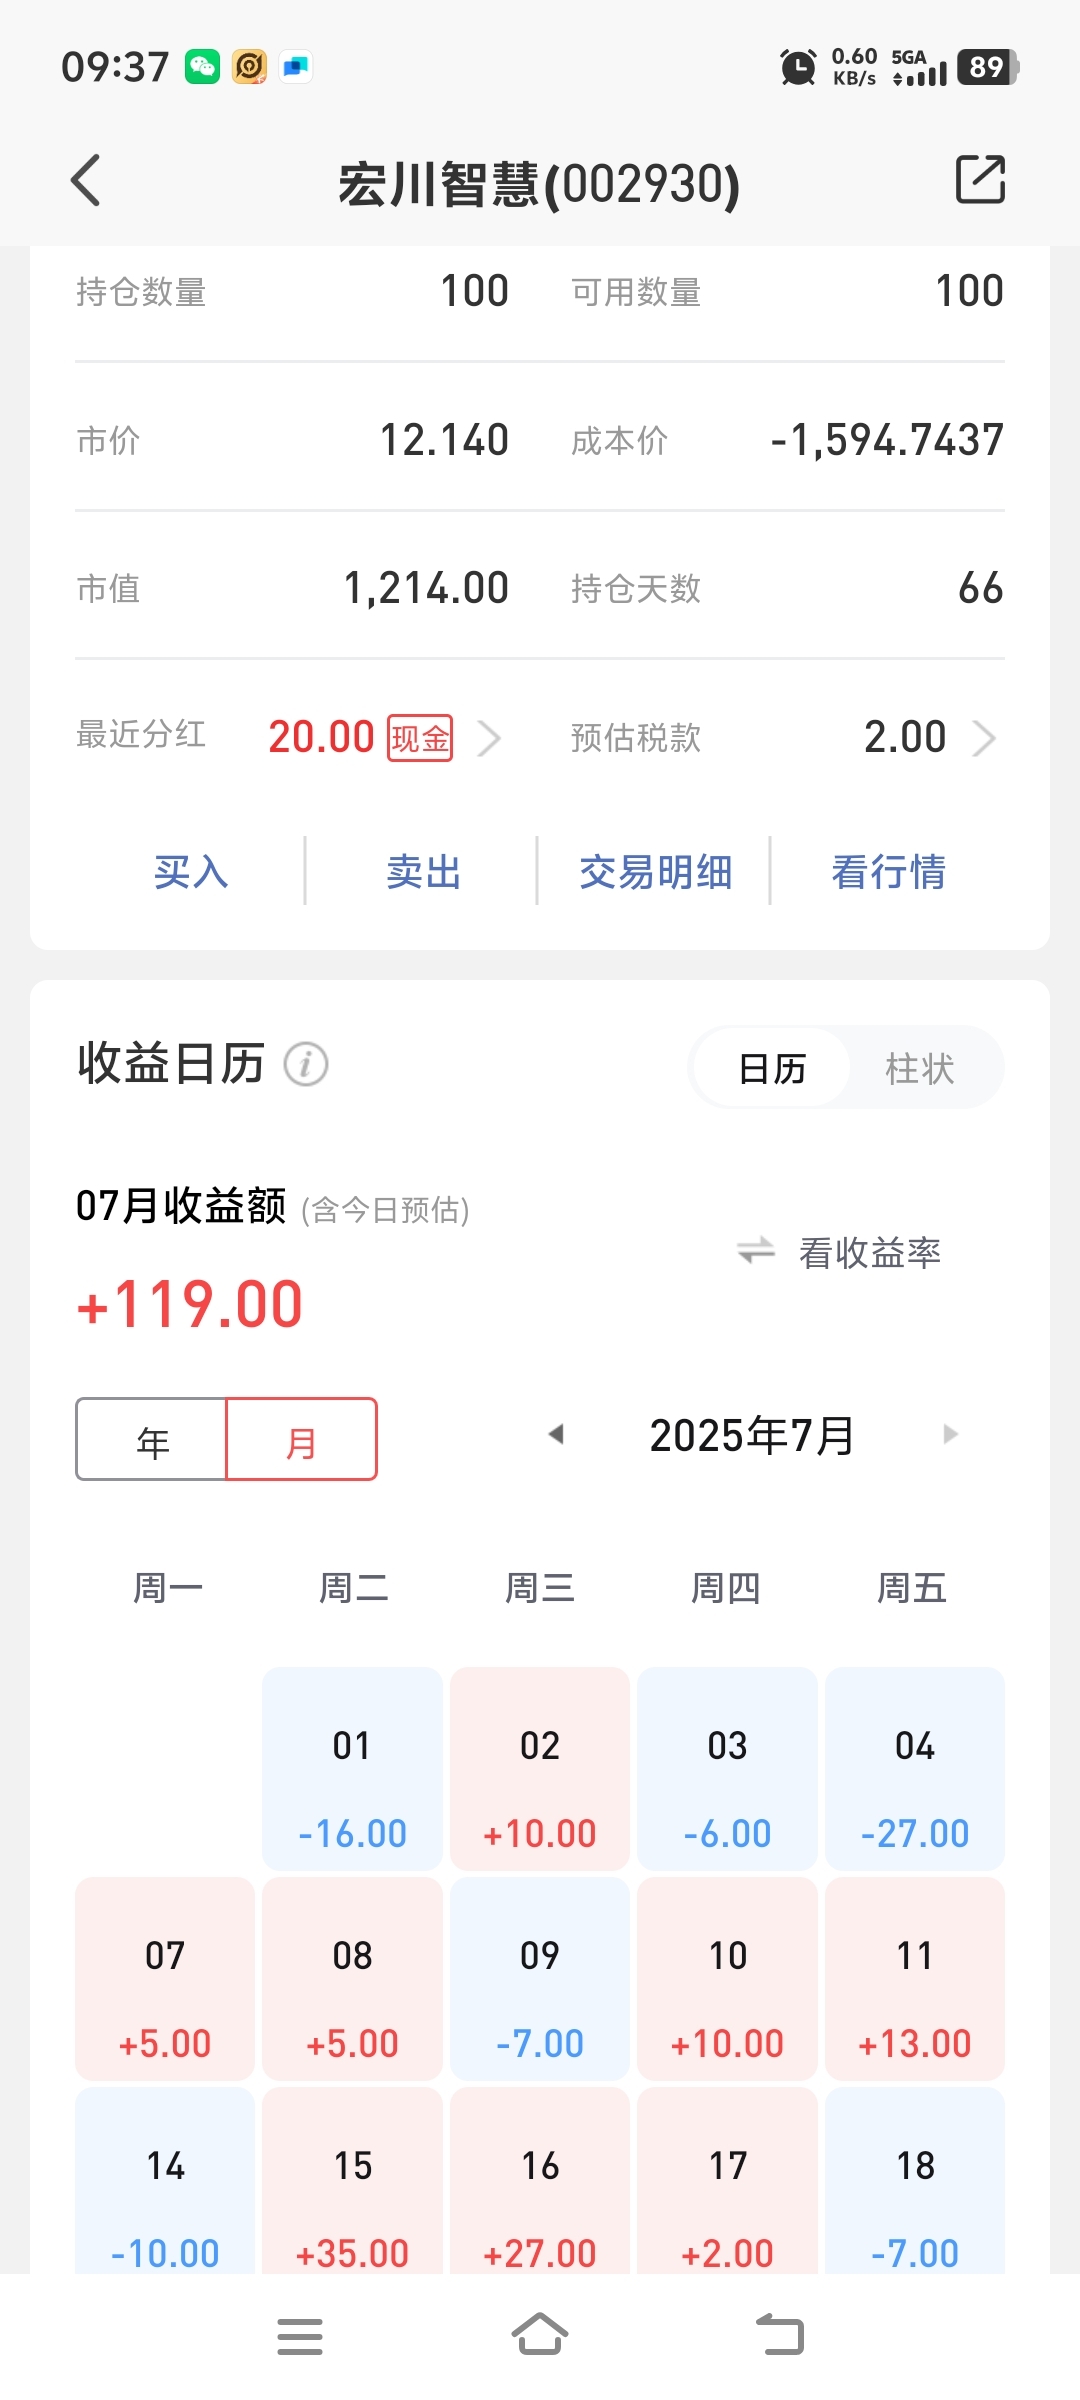Expand 最近分红 details chevron
Viewport: 1080px width, 2400px height.
[x=489, y=738]
